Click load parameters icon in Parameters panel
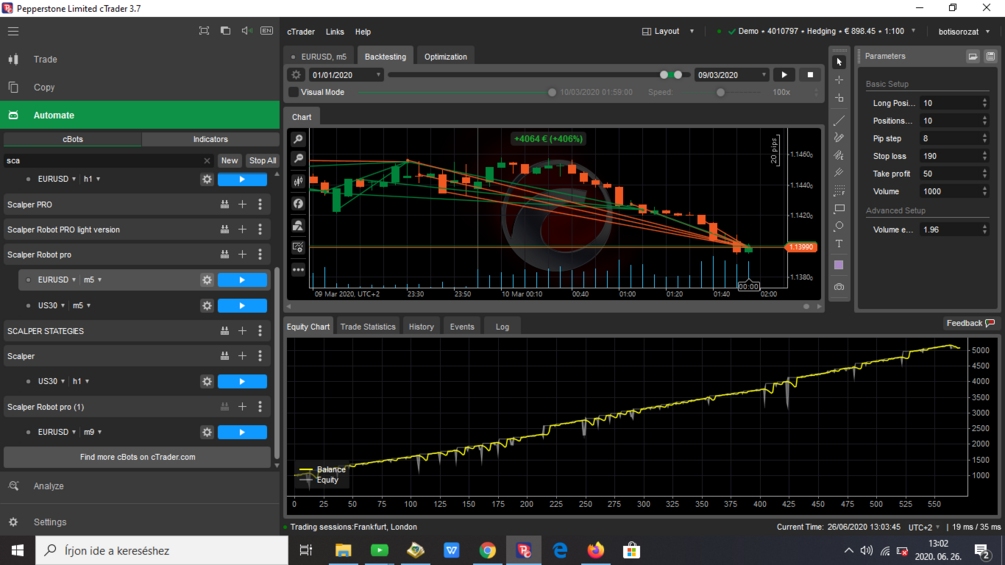This screenshot has height=565, width=1005. (972, 56)
